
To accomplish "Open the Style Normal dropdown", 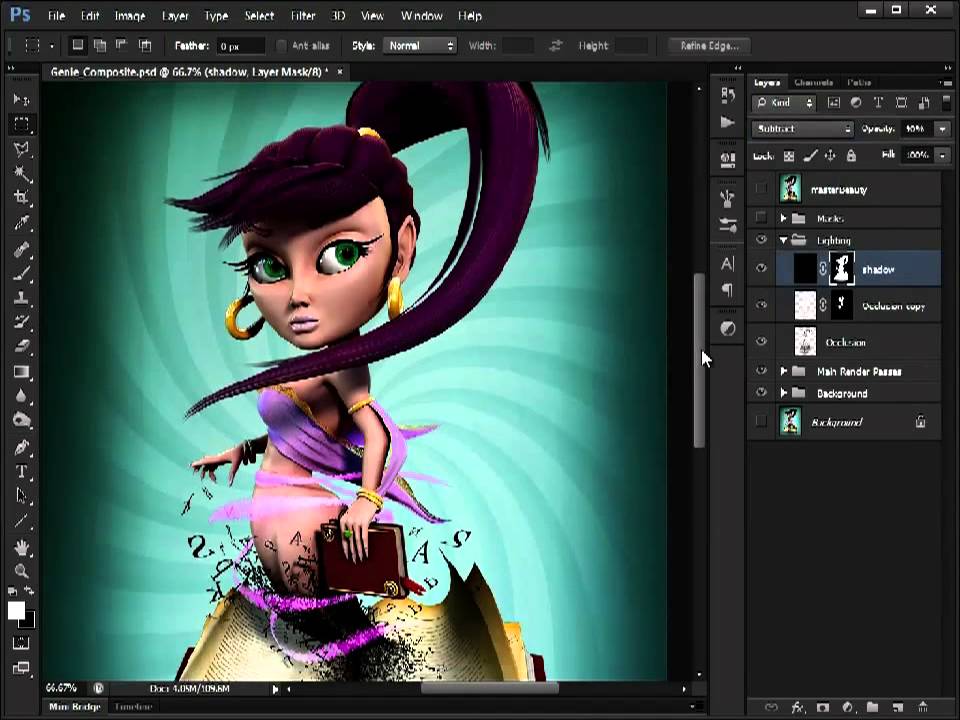I will pos(421,45).
